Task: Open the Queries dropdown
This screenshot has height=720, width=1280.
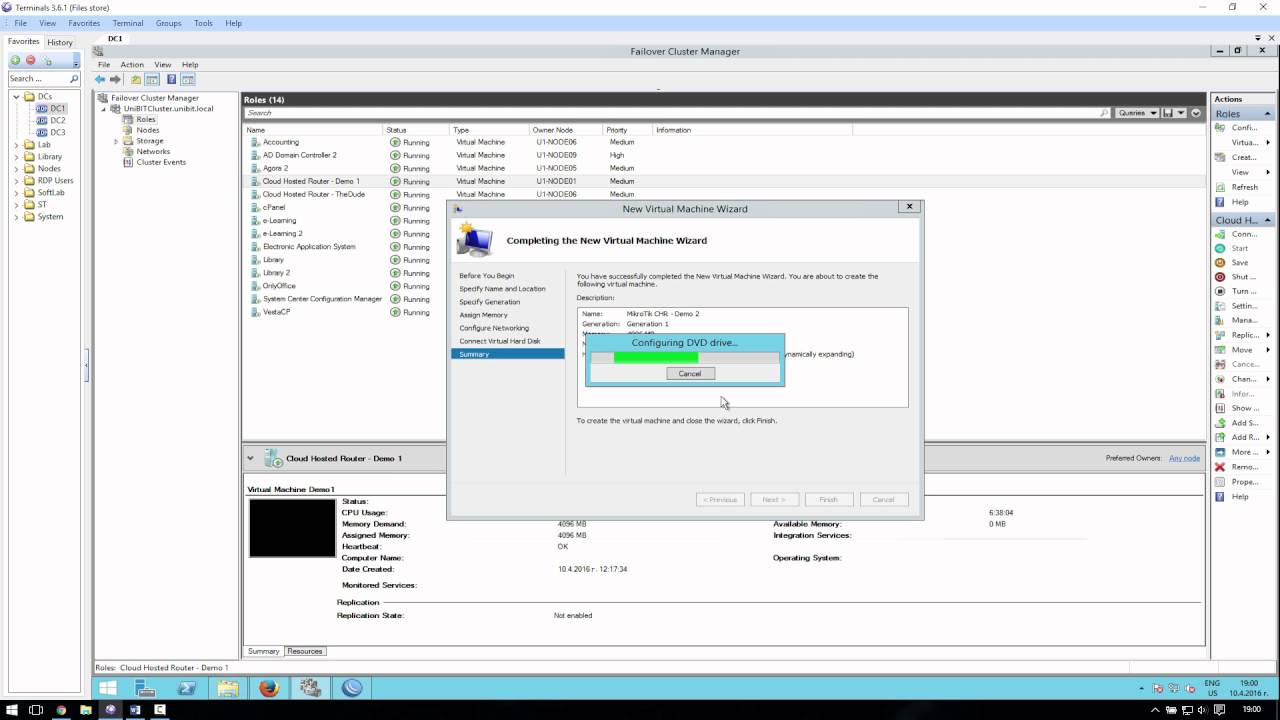Action: click(1137, 113)
